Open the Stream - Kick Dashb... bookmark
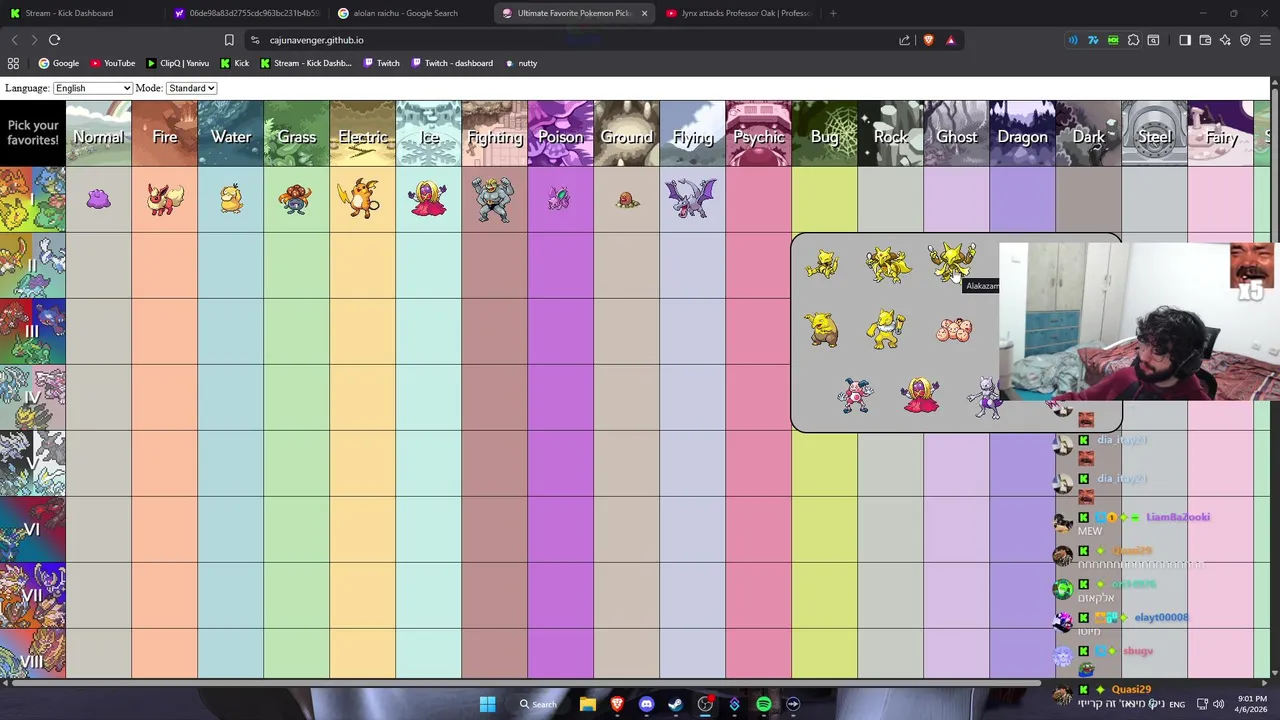The width and height of the screenshot is (1280, 720). 305,63
